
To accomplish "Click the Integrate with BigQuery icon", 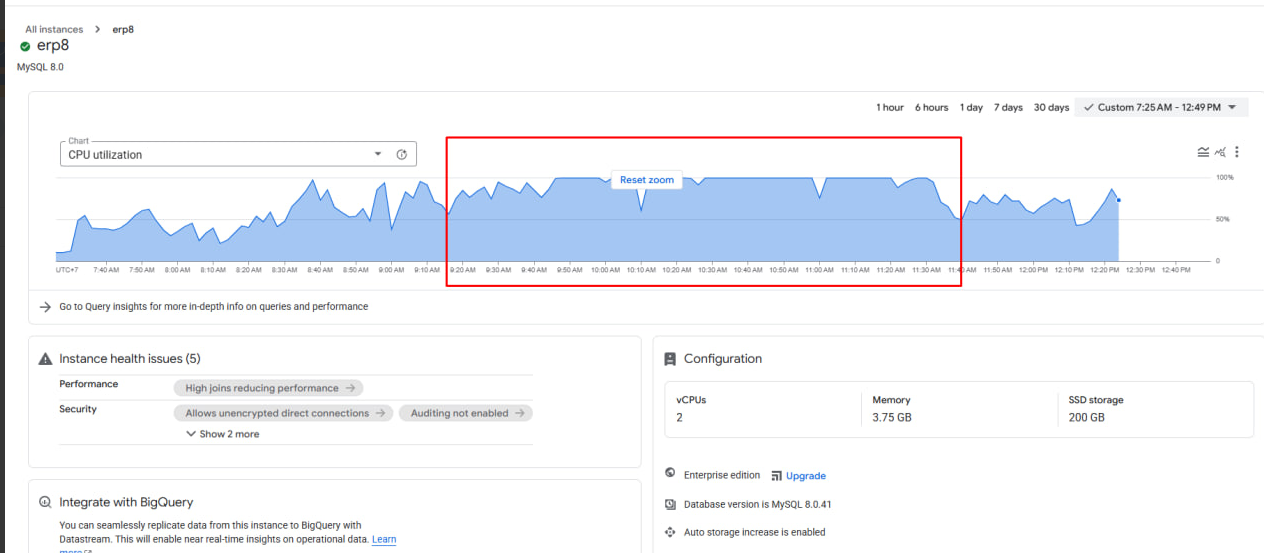I will pyautogui.click(x=45, y=502).
